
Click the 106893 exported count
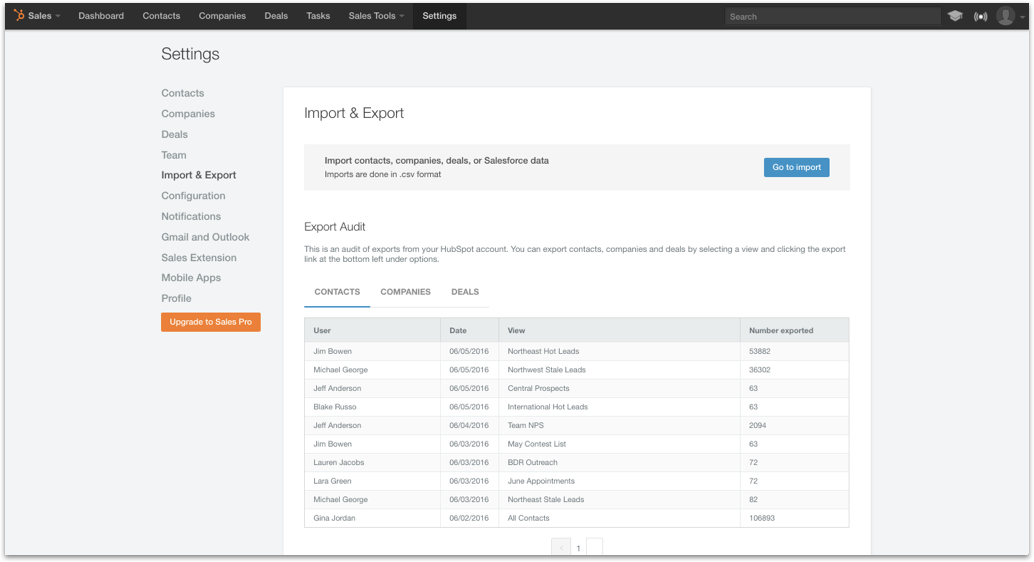[x=762, y=518]
